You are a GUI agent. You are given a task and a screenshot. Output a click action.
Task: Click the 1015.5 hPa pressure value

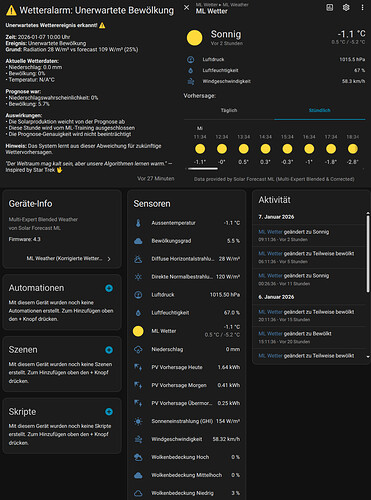tap(352, 60)
